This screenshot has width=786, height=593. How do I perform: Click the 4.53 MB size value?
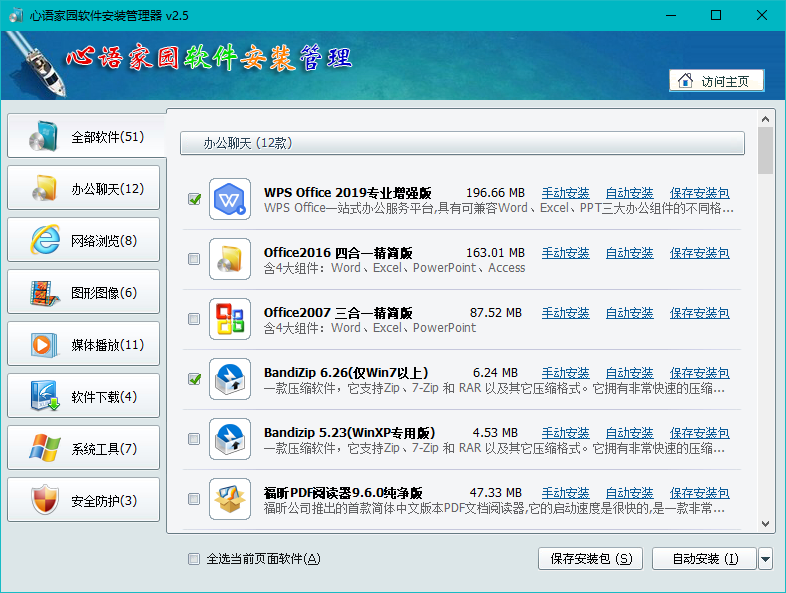(495, 433)
